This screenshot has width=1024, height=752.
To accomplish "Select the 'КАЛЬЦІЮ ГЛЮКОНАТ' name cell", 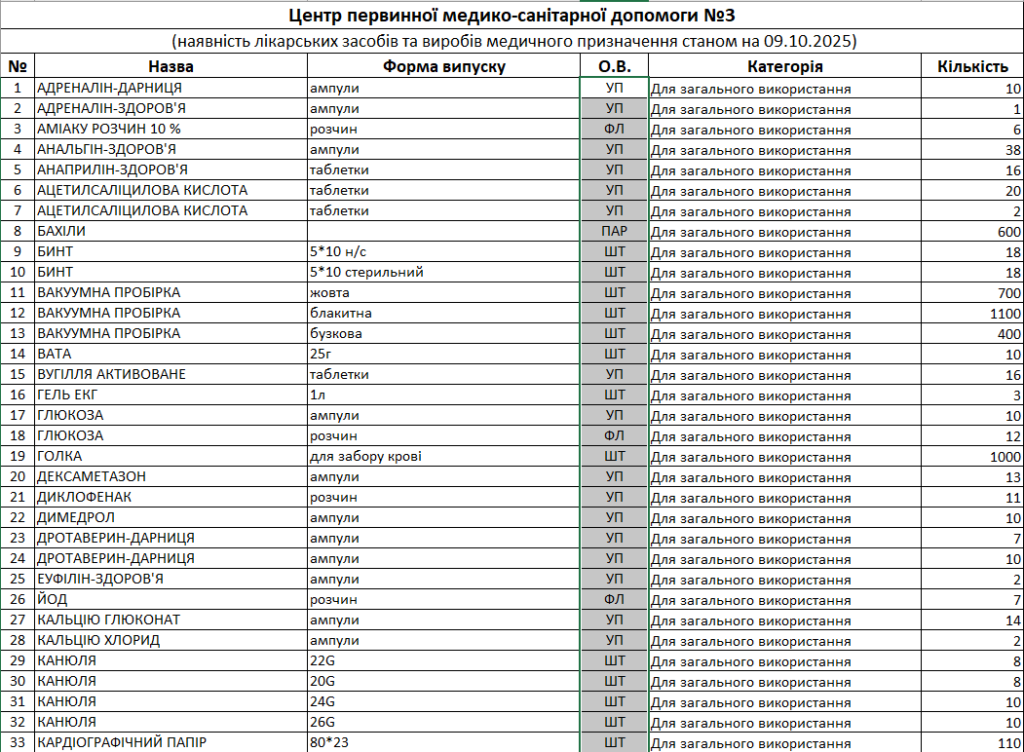I will pyautogui.click(x=170, y=620).
